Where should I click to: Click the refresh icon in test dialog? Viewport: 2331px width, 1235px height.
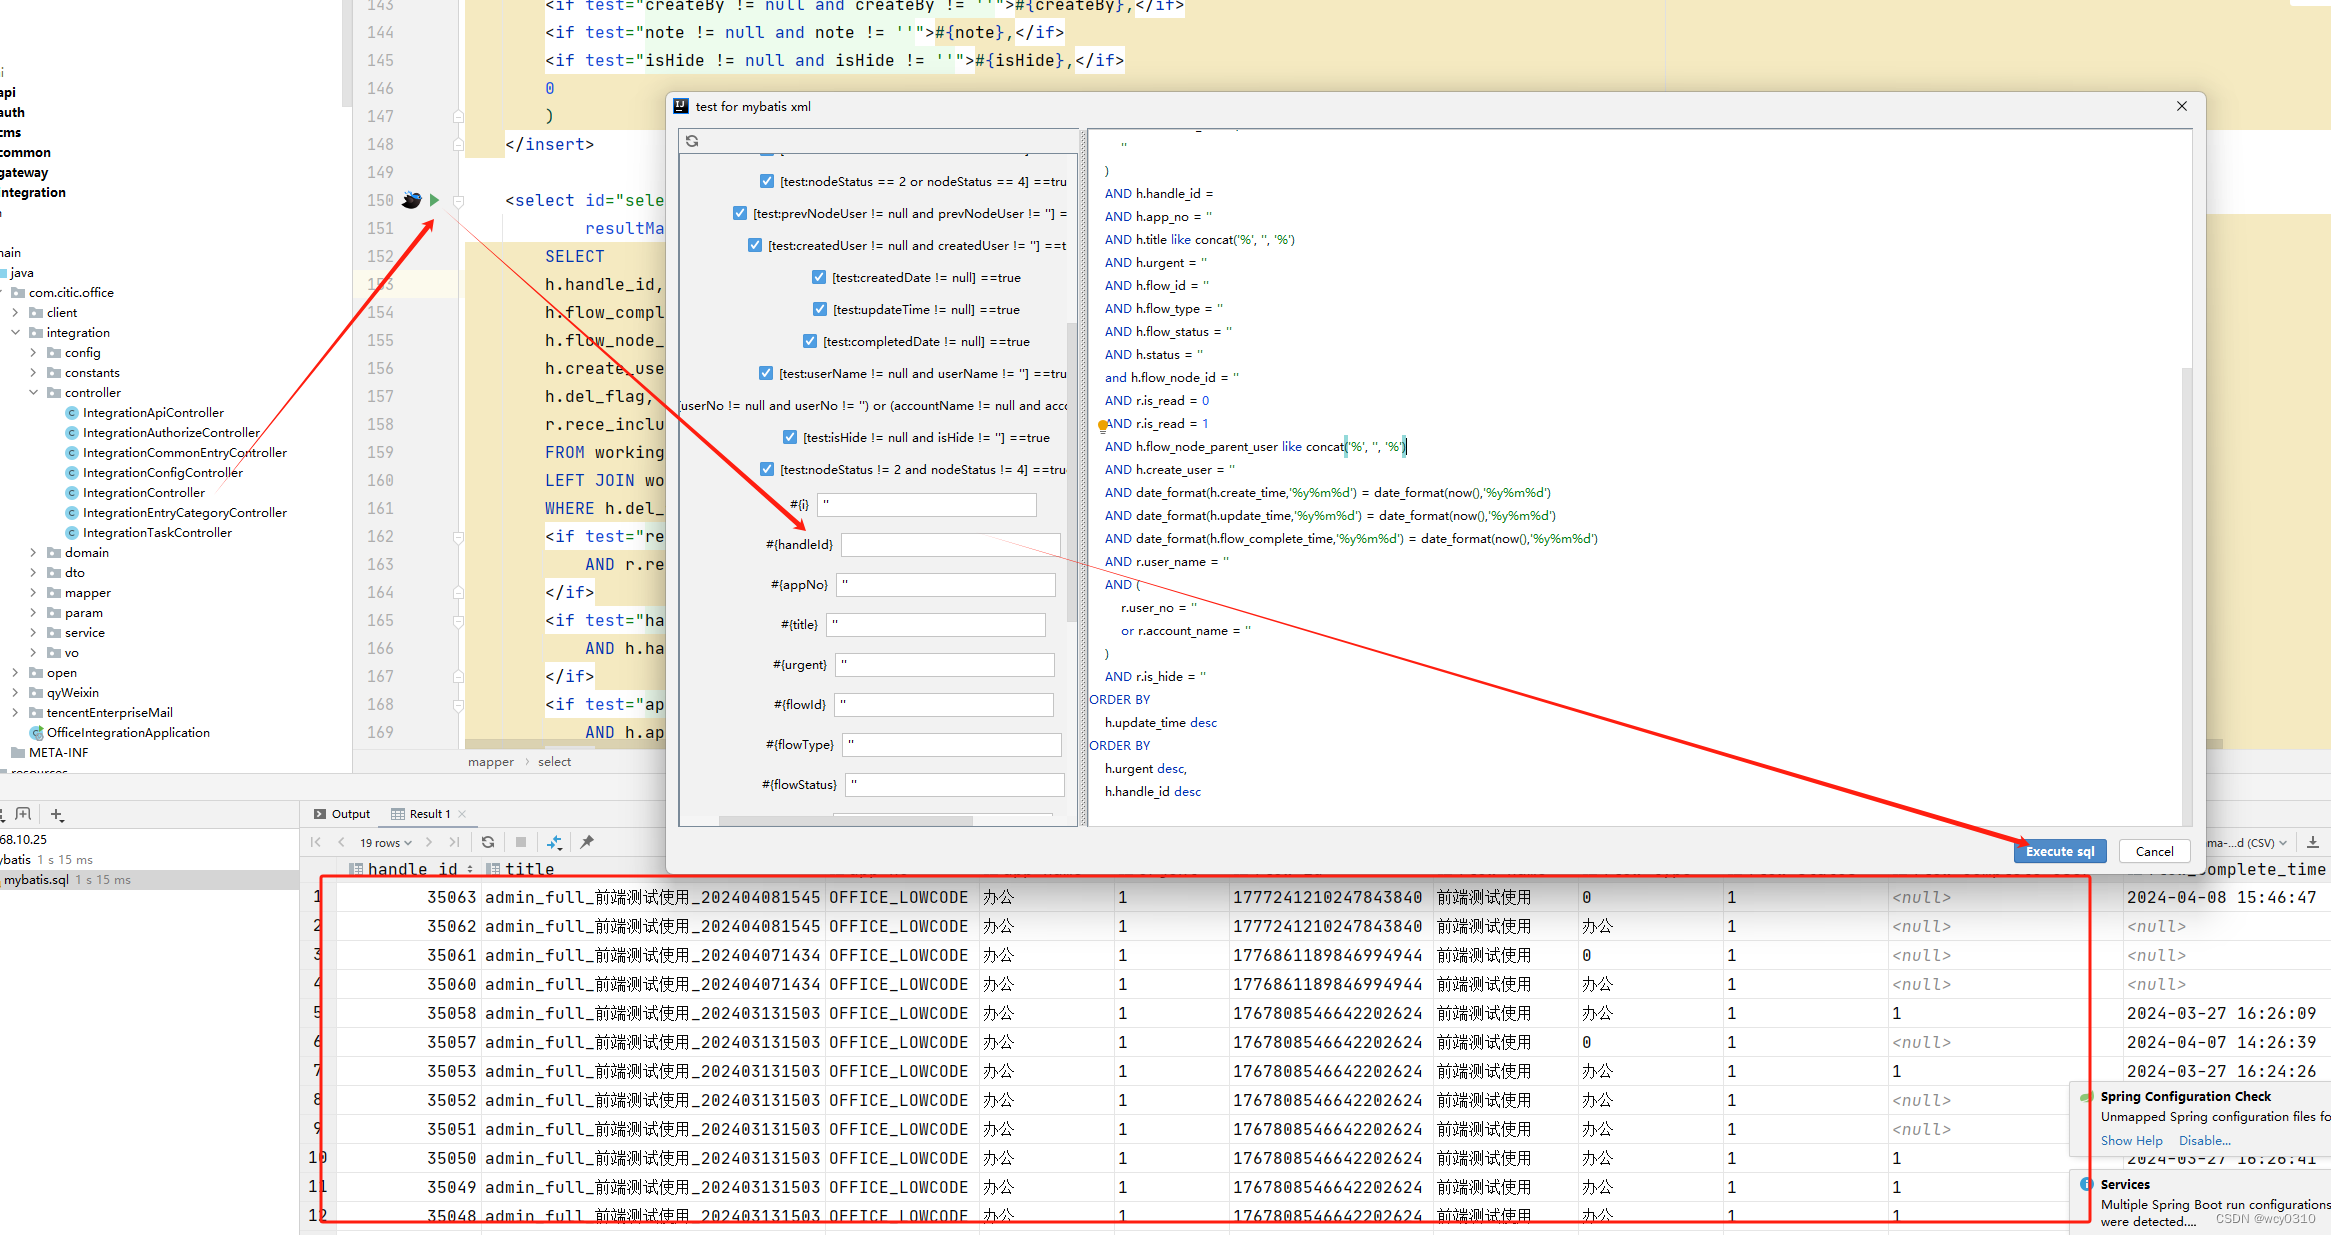tap(692, 141)
